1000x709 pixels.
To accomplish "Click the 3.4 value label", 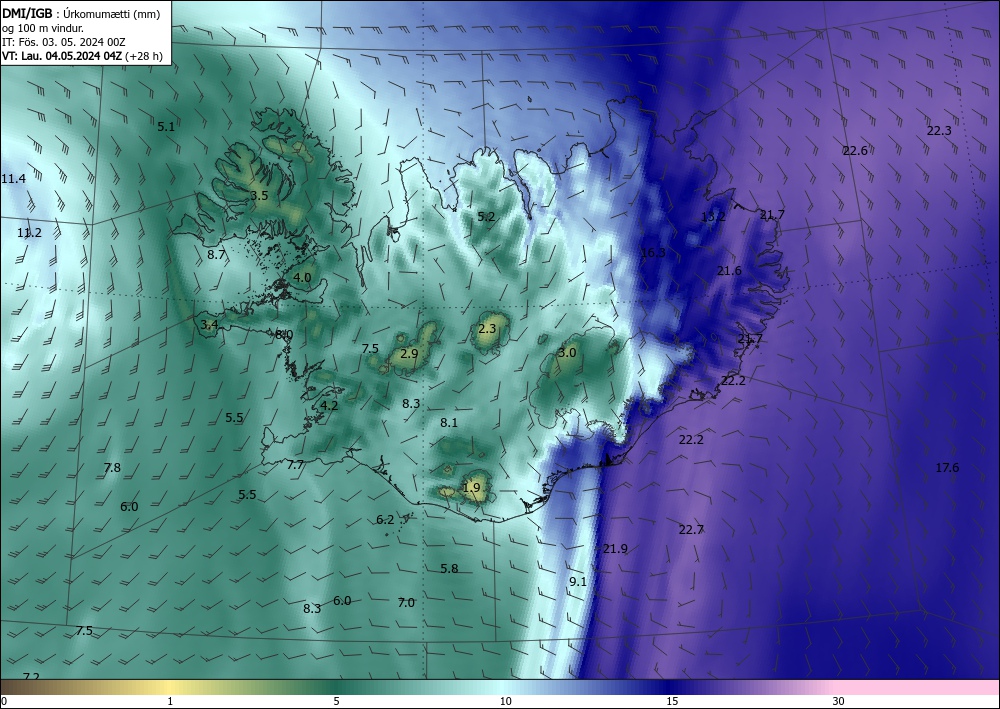I will coord(209,325).
